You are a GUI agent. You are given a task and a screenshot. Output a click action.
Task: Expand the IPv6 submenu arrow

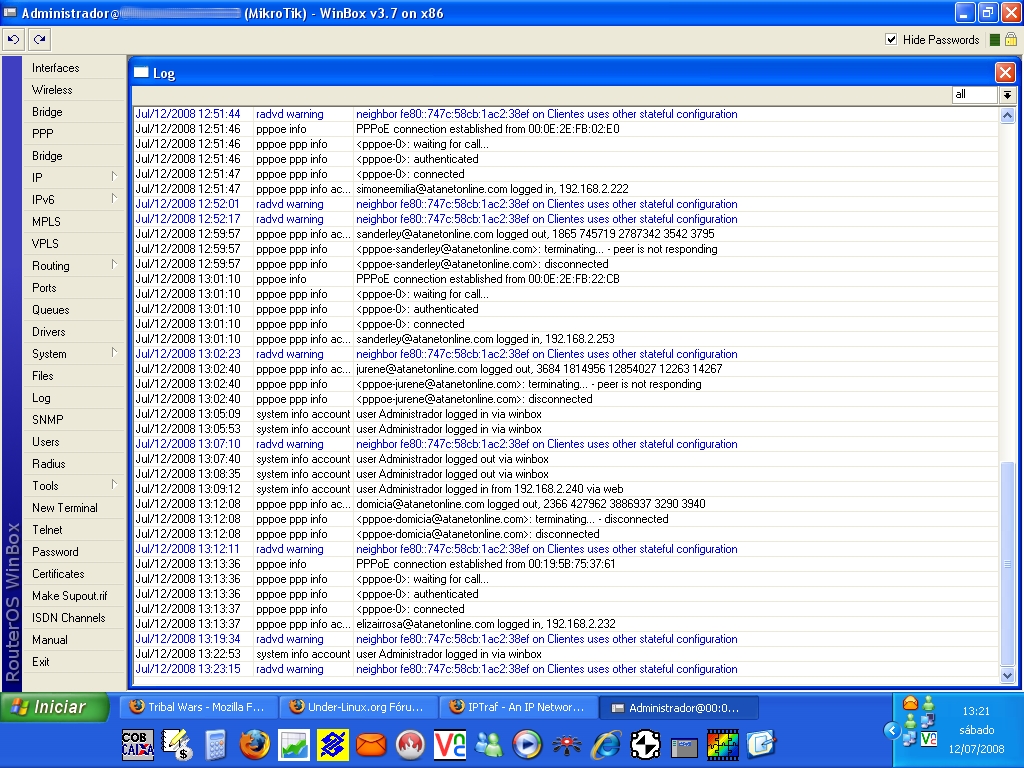114,199
